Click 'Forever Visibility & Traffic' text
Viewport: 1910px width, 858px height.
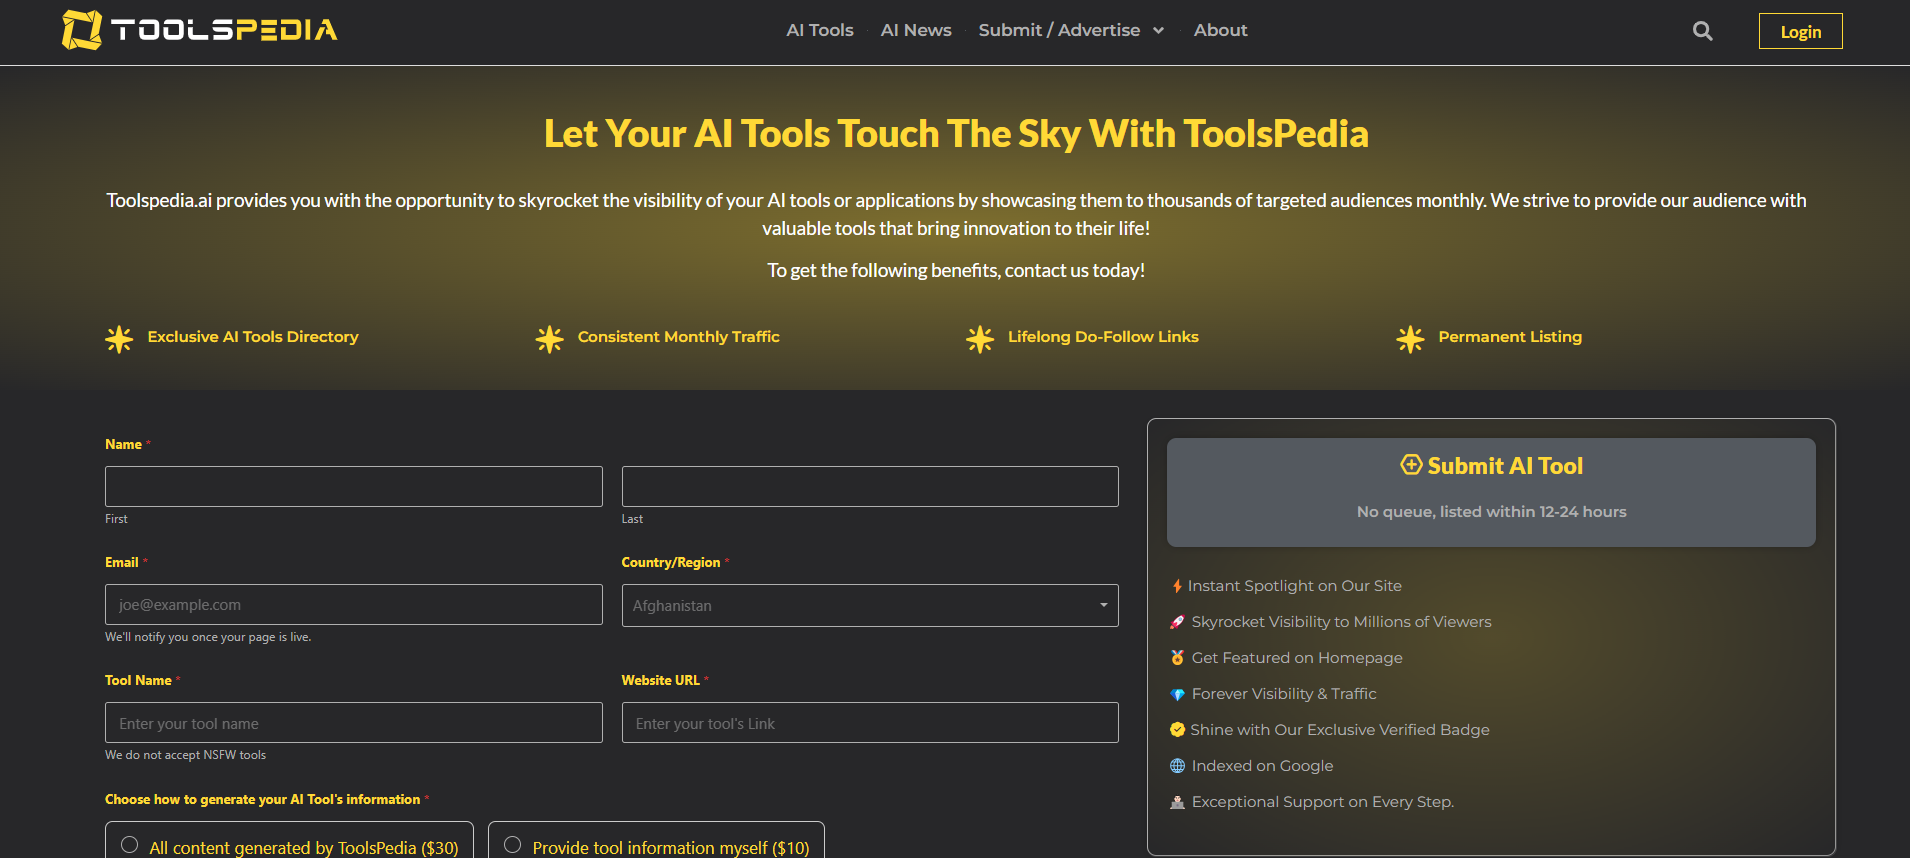click(x=1284, y=694)
